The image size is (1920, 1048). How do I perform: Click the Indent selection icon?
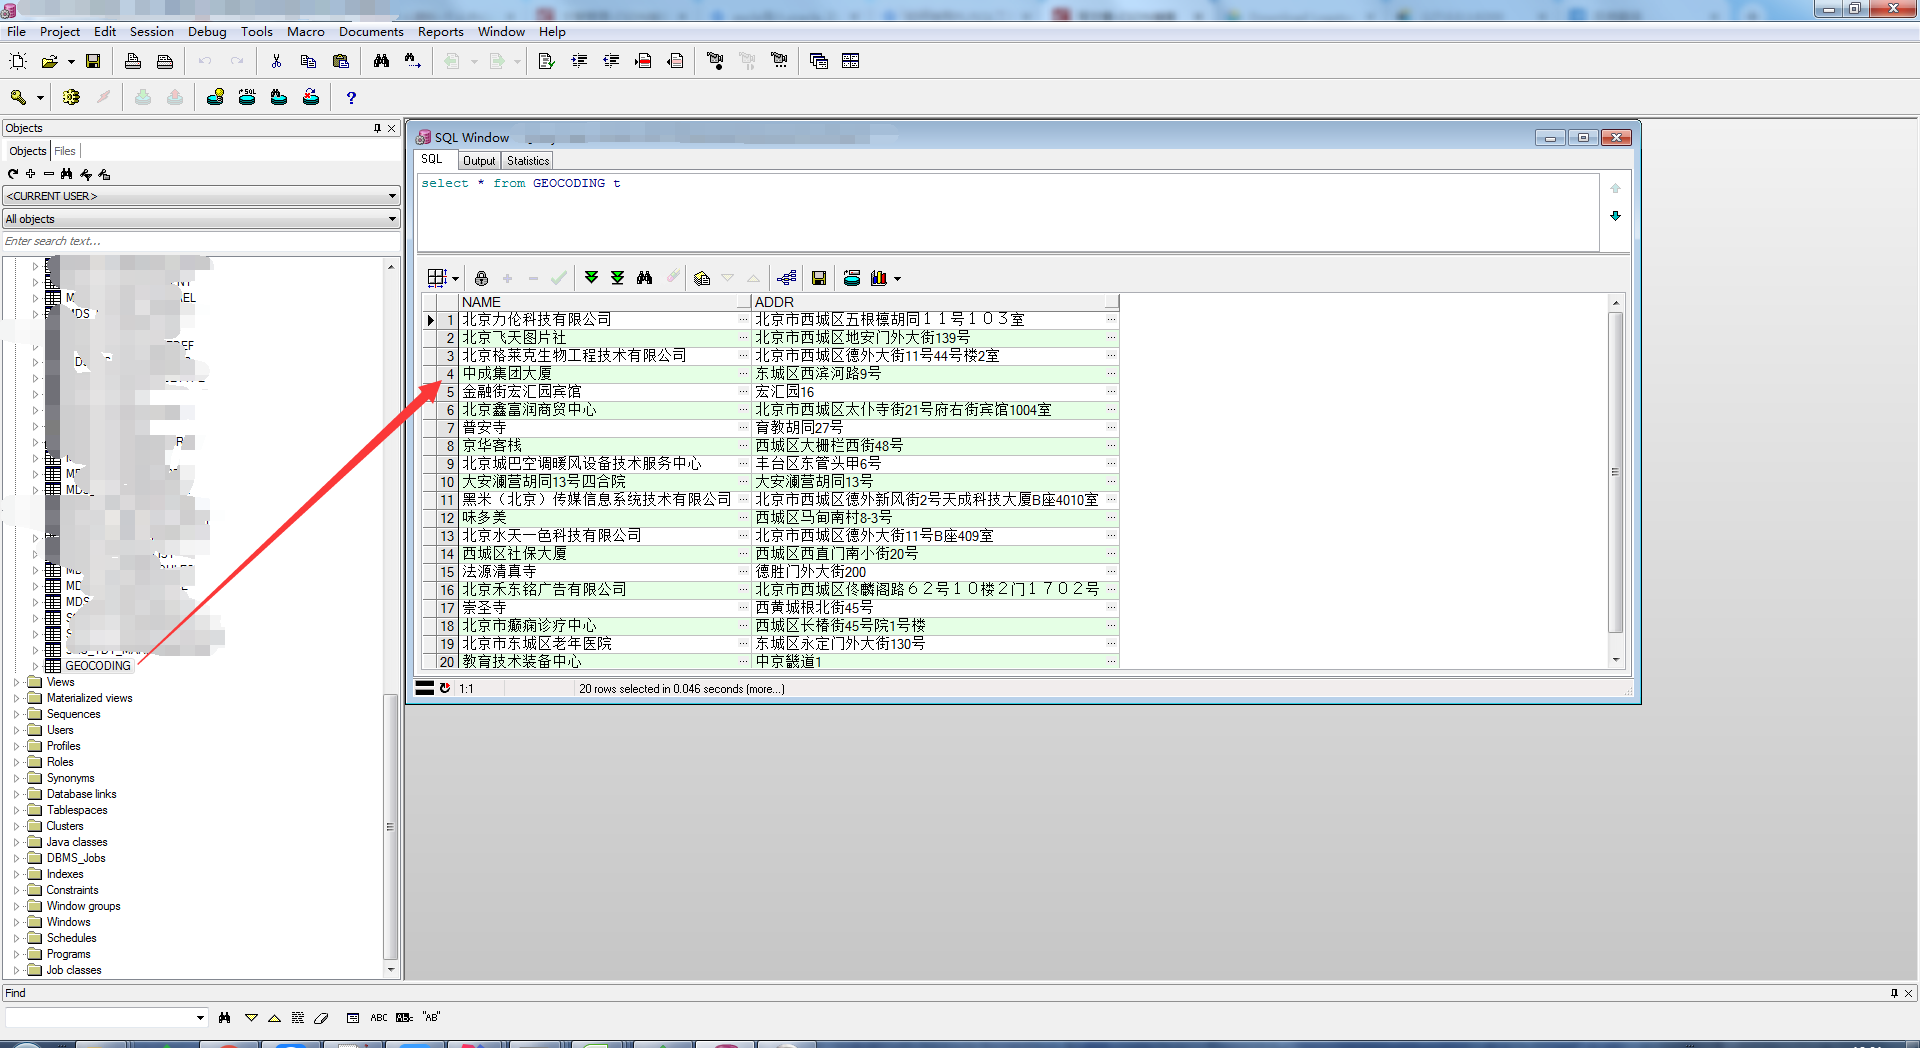[579, 61]
